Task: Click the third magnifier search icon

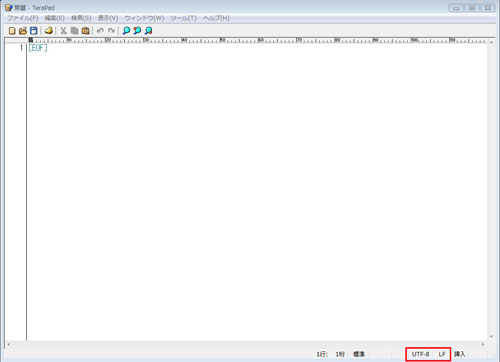Action: pyautogui.click(x=148, y=31)
